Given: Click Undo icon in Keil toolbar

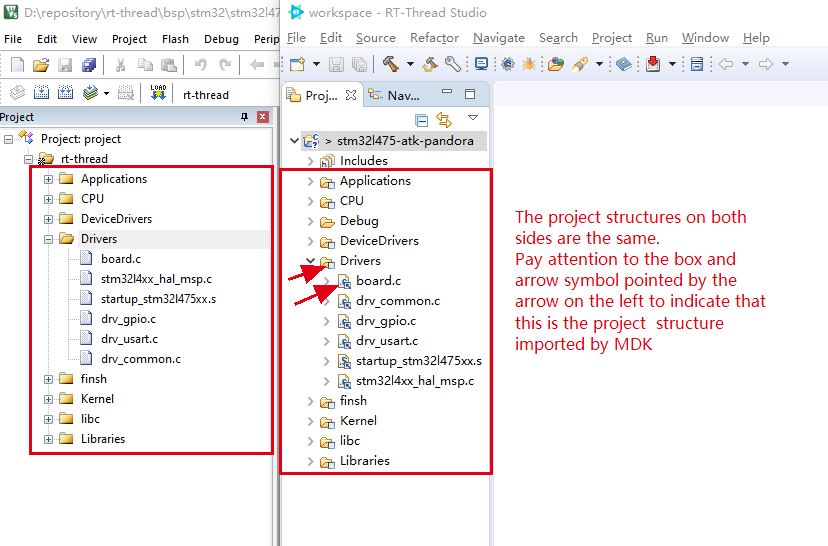Looking at the screenshot, I should [201, 65].
